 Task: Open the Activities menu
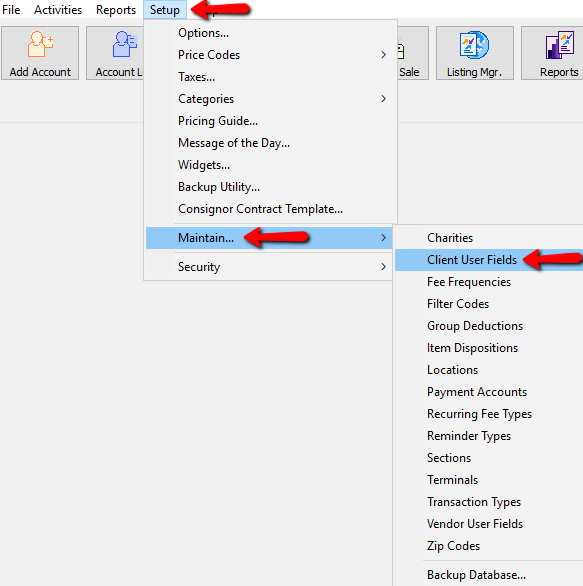click(x=58, y=10)
